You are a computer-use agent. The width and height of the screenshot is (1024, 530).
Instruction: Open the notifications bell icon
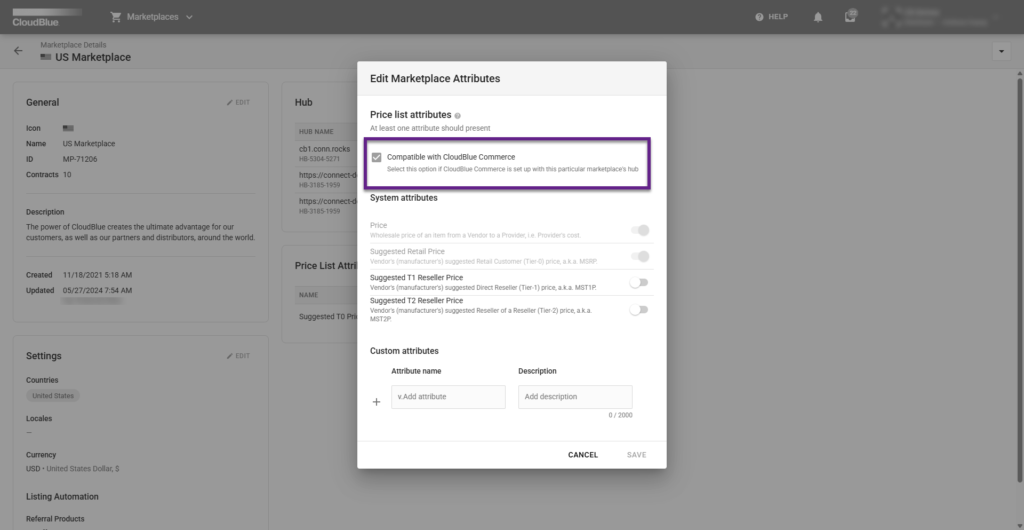tap(818, 17)
